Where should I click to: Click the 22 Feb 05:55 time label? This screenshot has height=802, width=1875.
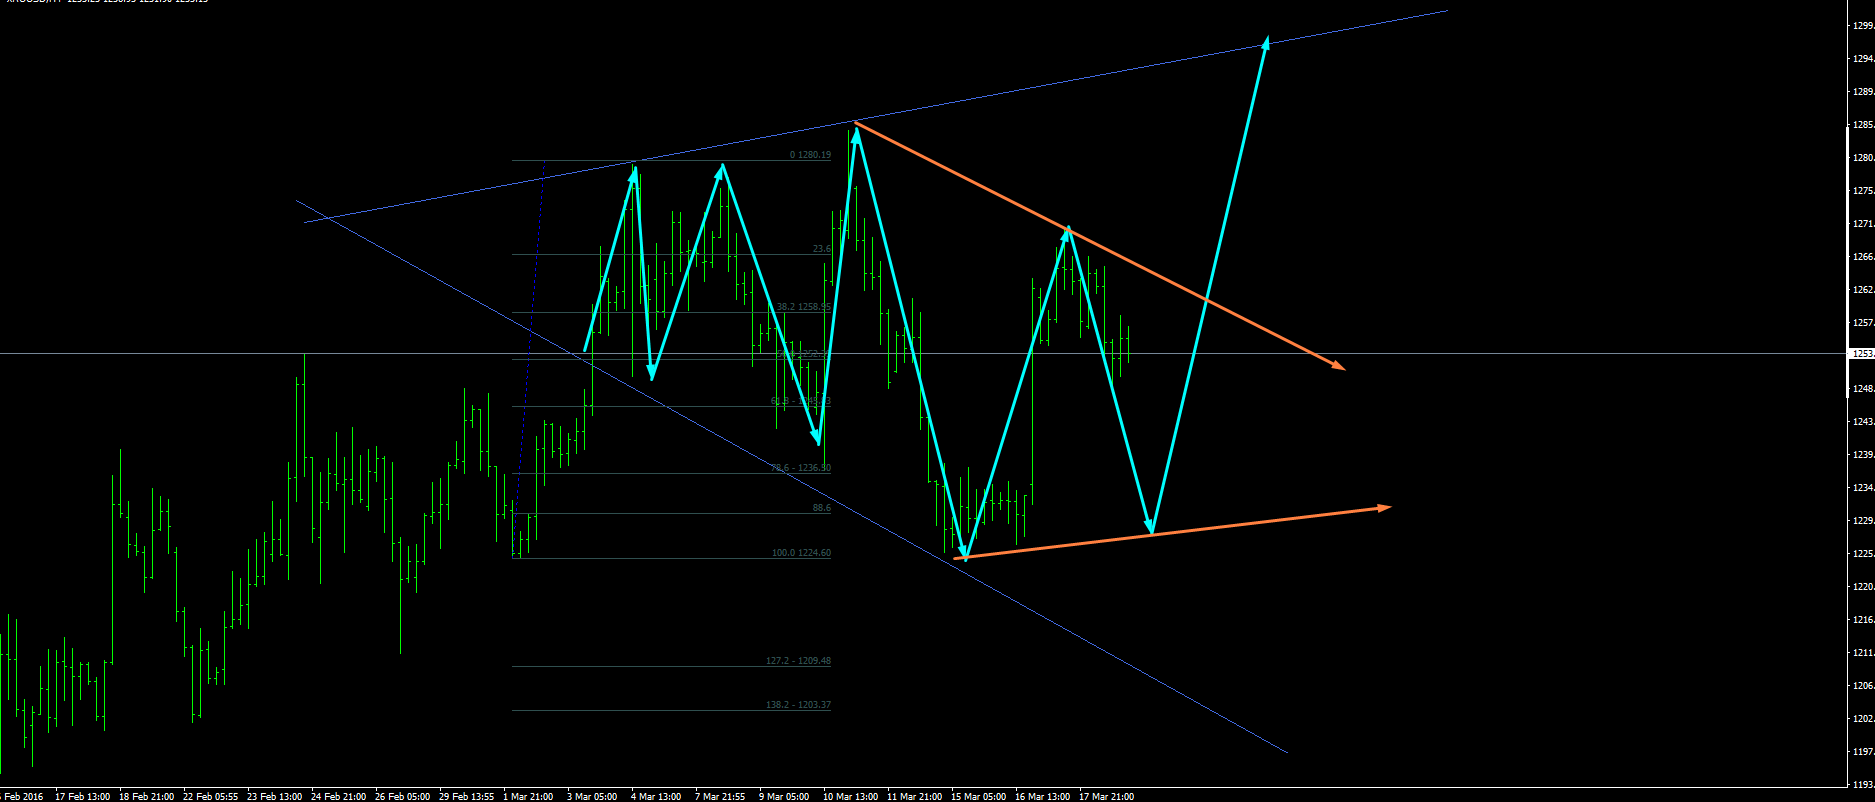[210, 796]
